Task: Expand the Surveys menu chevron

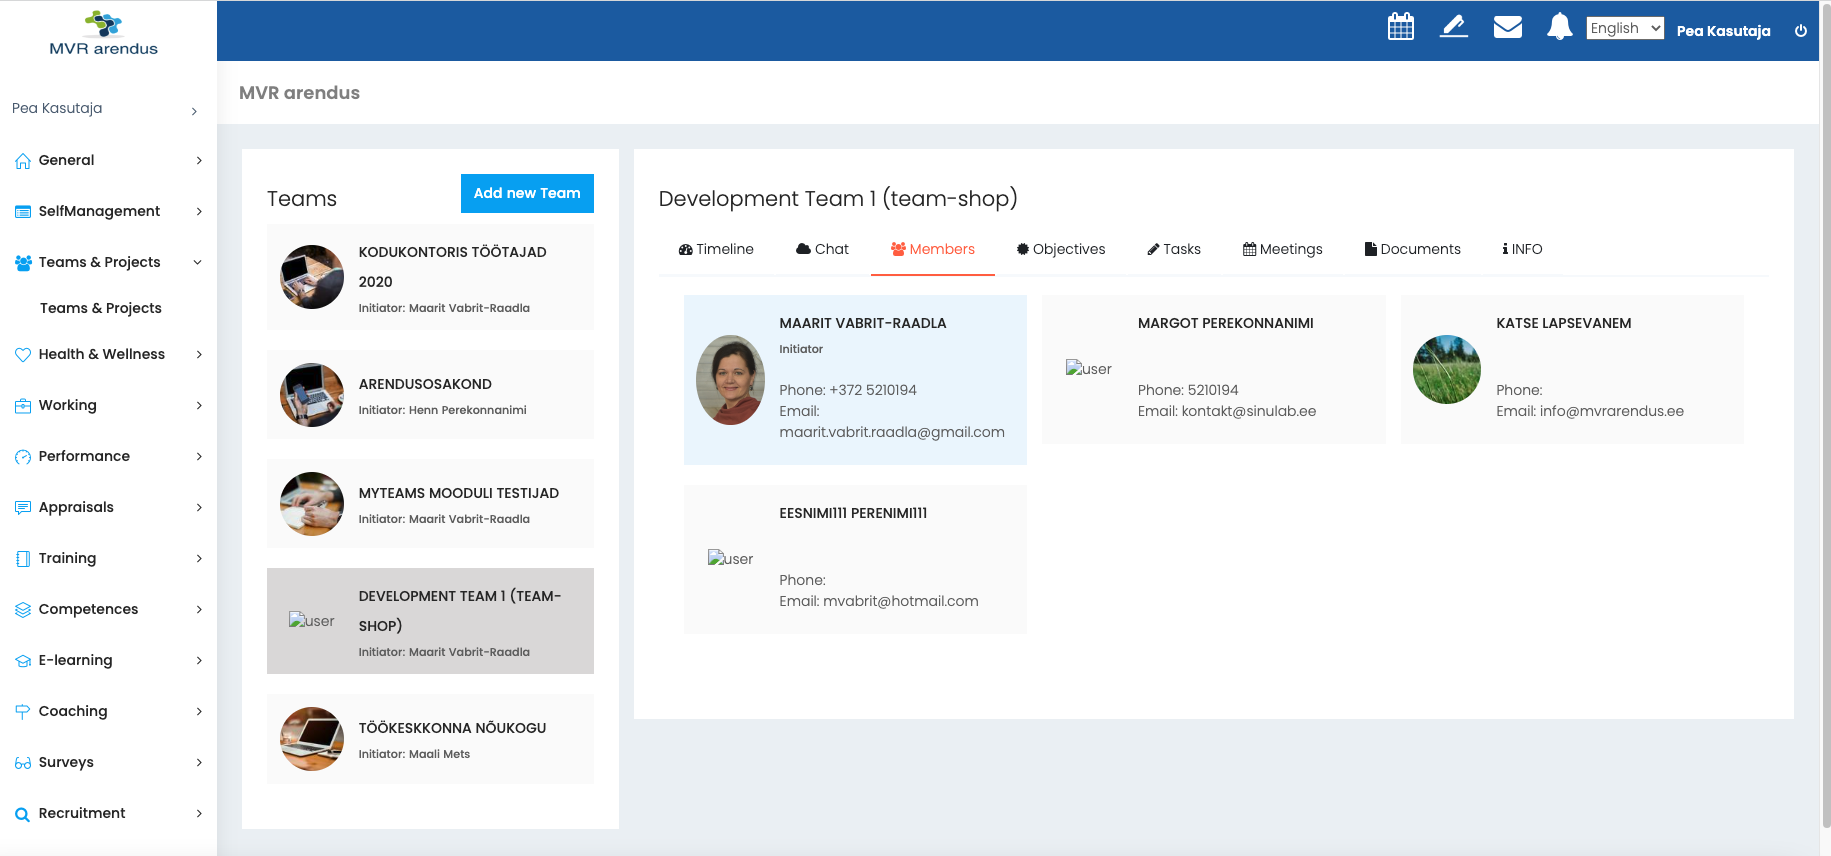Action: pos(199,762)
